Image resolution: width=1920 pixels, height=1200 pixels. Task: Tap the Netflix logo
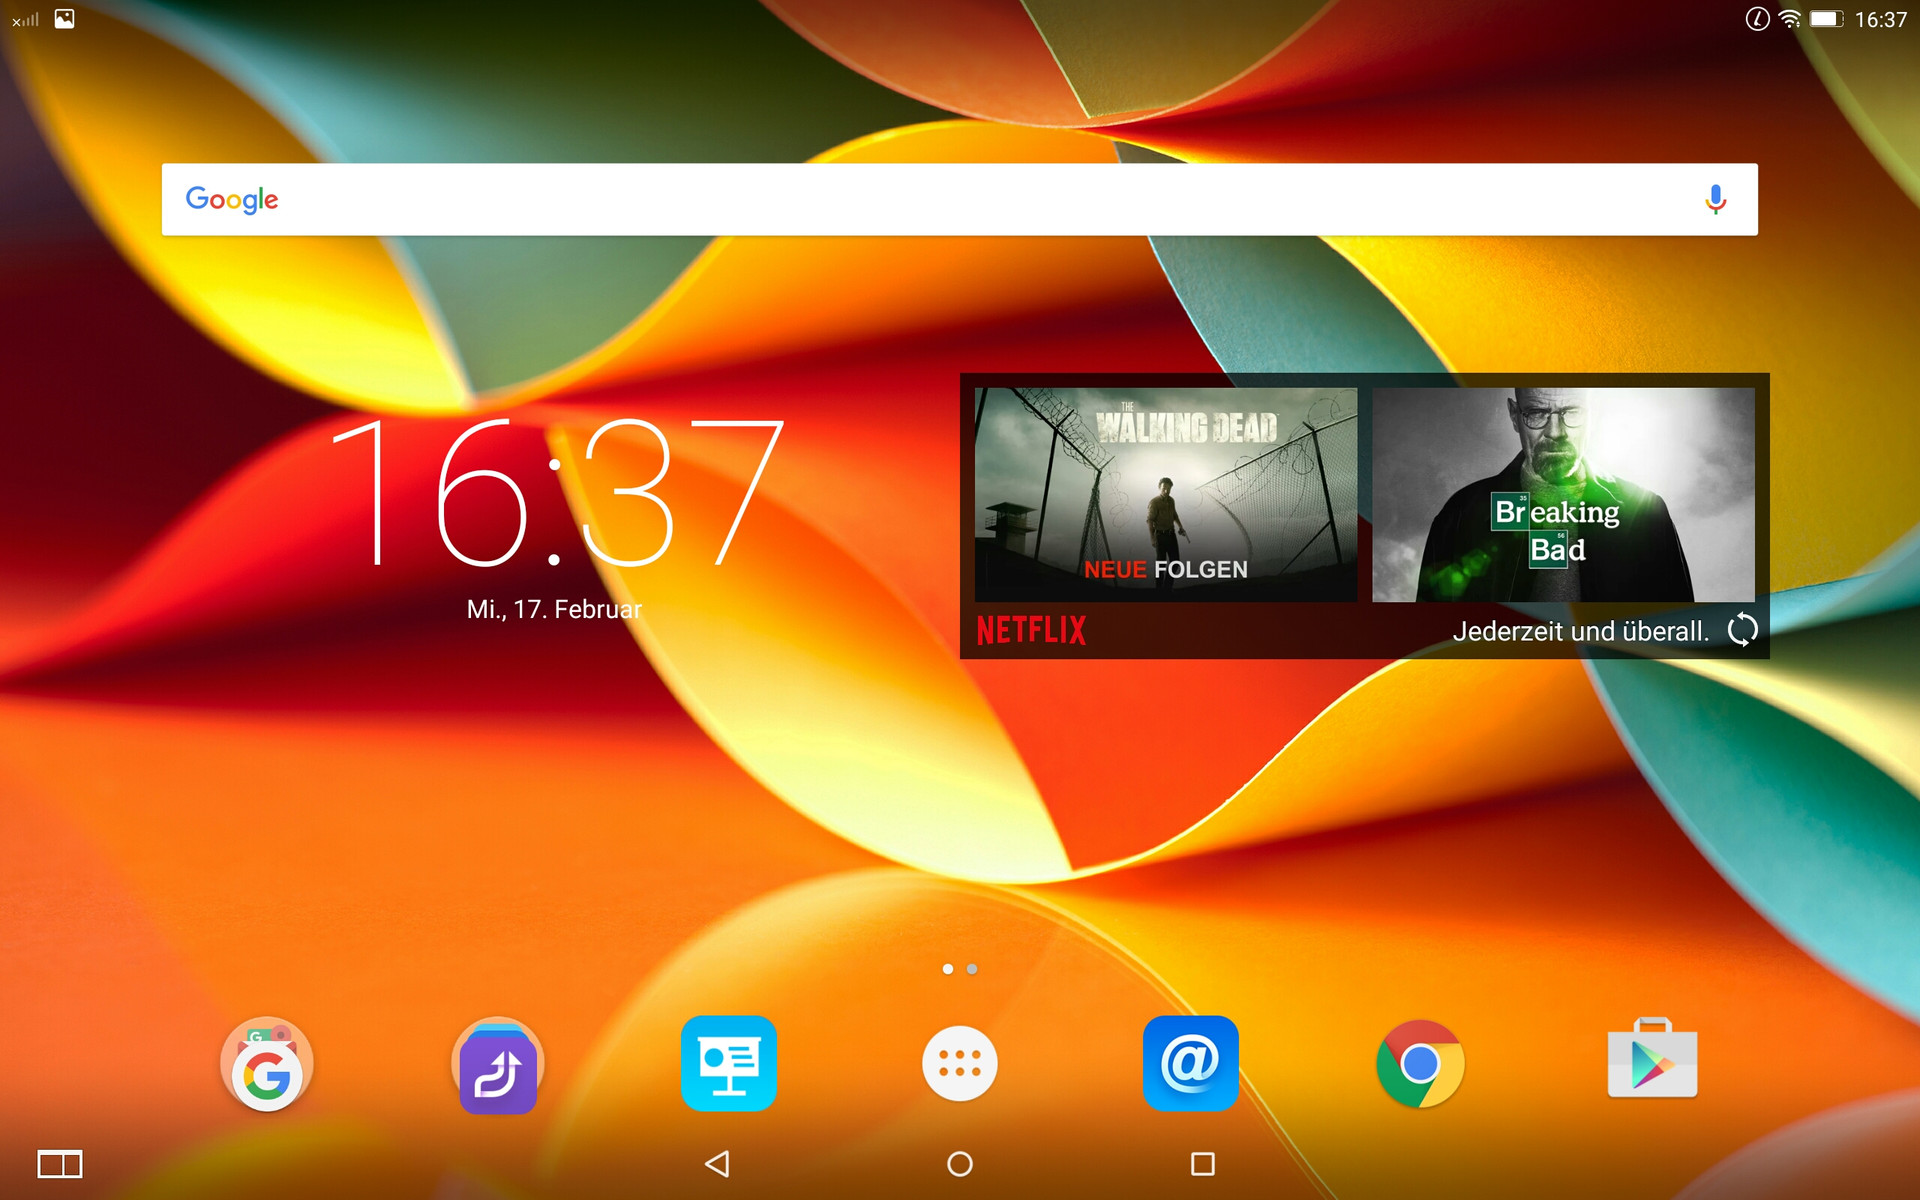pyautogui.click(x=1031, y=630)
